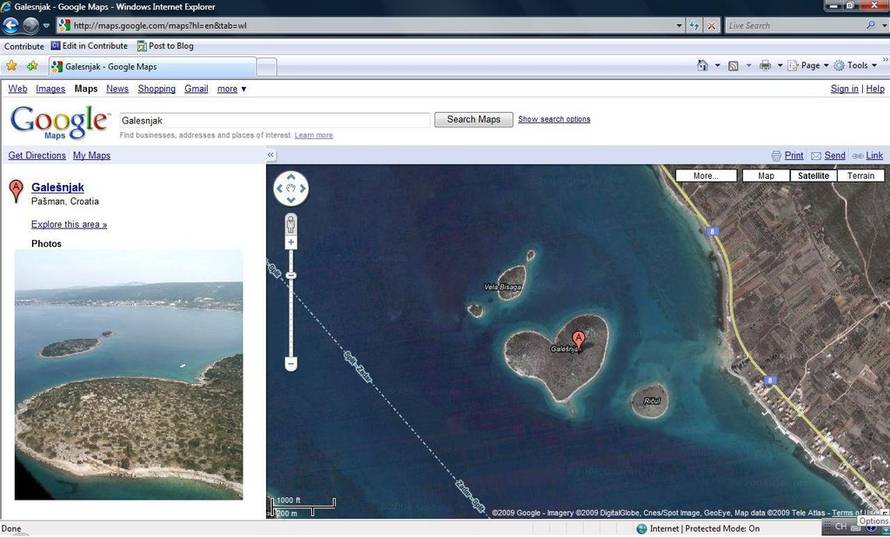This screenshot has height=537, width=890.
Task: Switch to Map view
Action: pos(766,176)
